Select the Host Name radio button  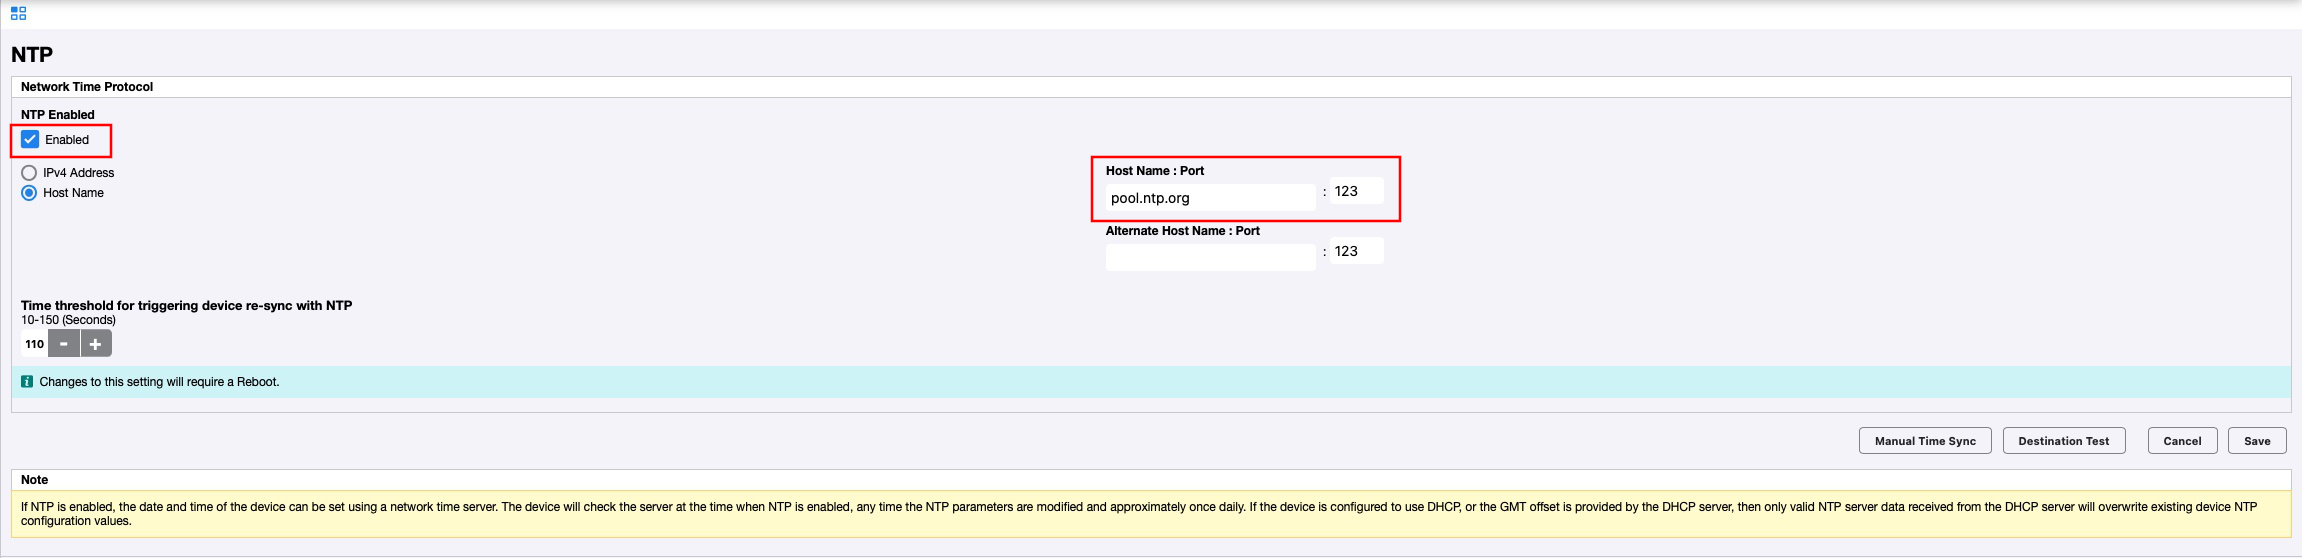[29, 193]
